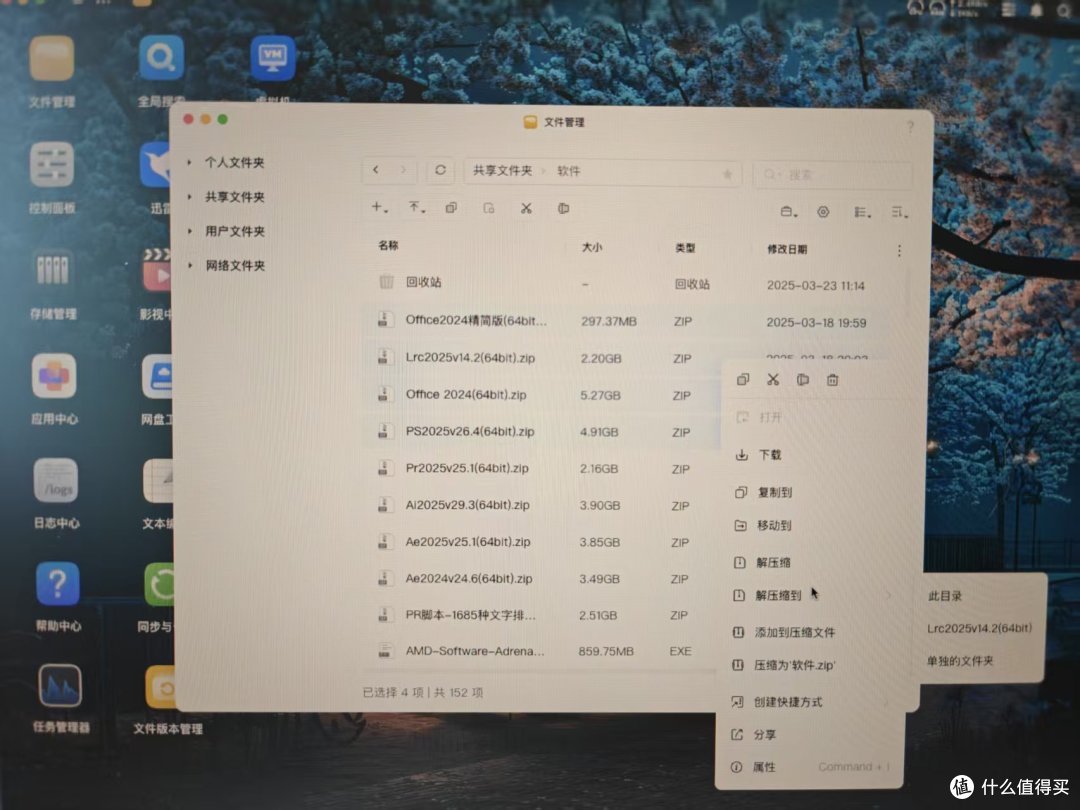Viewport: 1080px width, 810px height.
Task: Open the toolbox tools dropdown
Action: point(789,211)
